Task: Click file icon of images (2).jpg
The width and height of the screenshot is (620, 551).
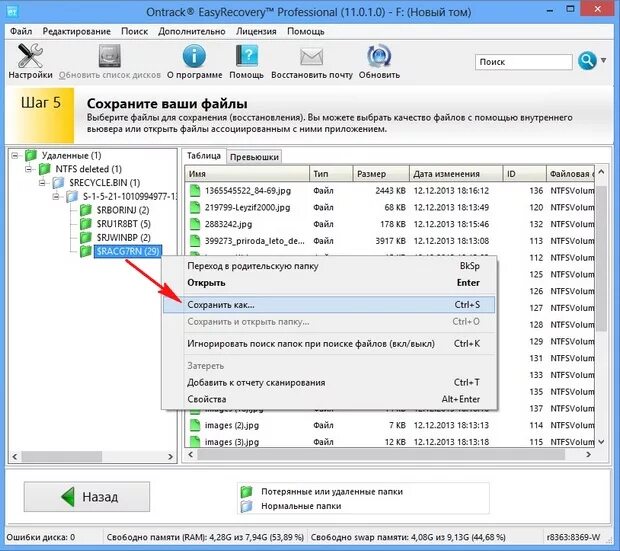Action: pyautogui.click(x=194, y=425)
